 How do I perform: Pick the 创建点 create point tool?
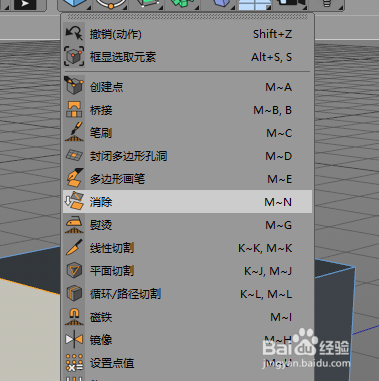coord(187,87)
